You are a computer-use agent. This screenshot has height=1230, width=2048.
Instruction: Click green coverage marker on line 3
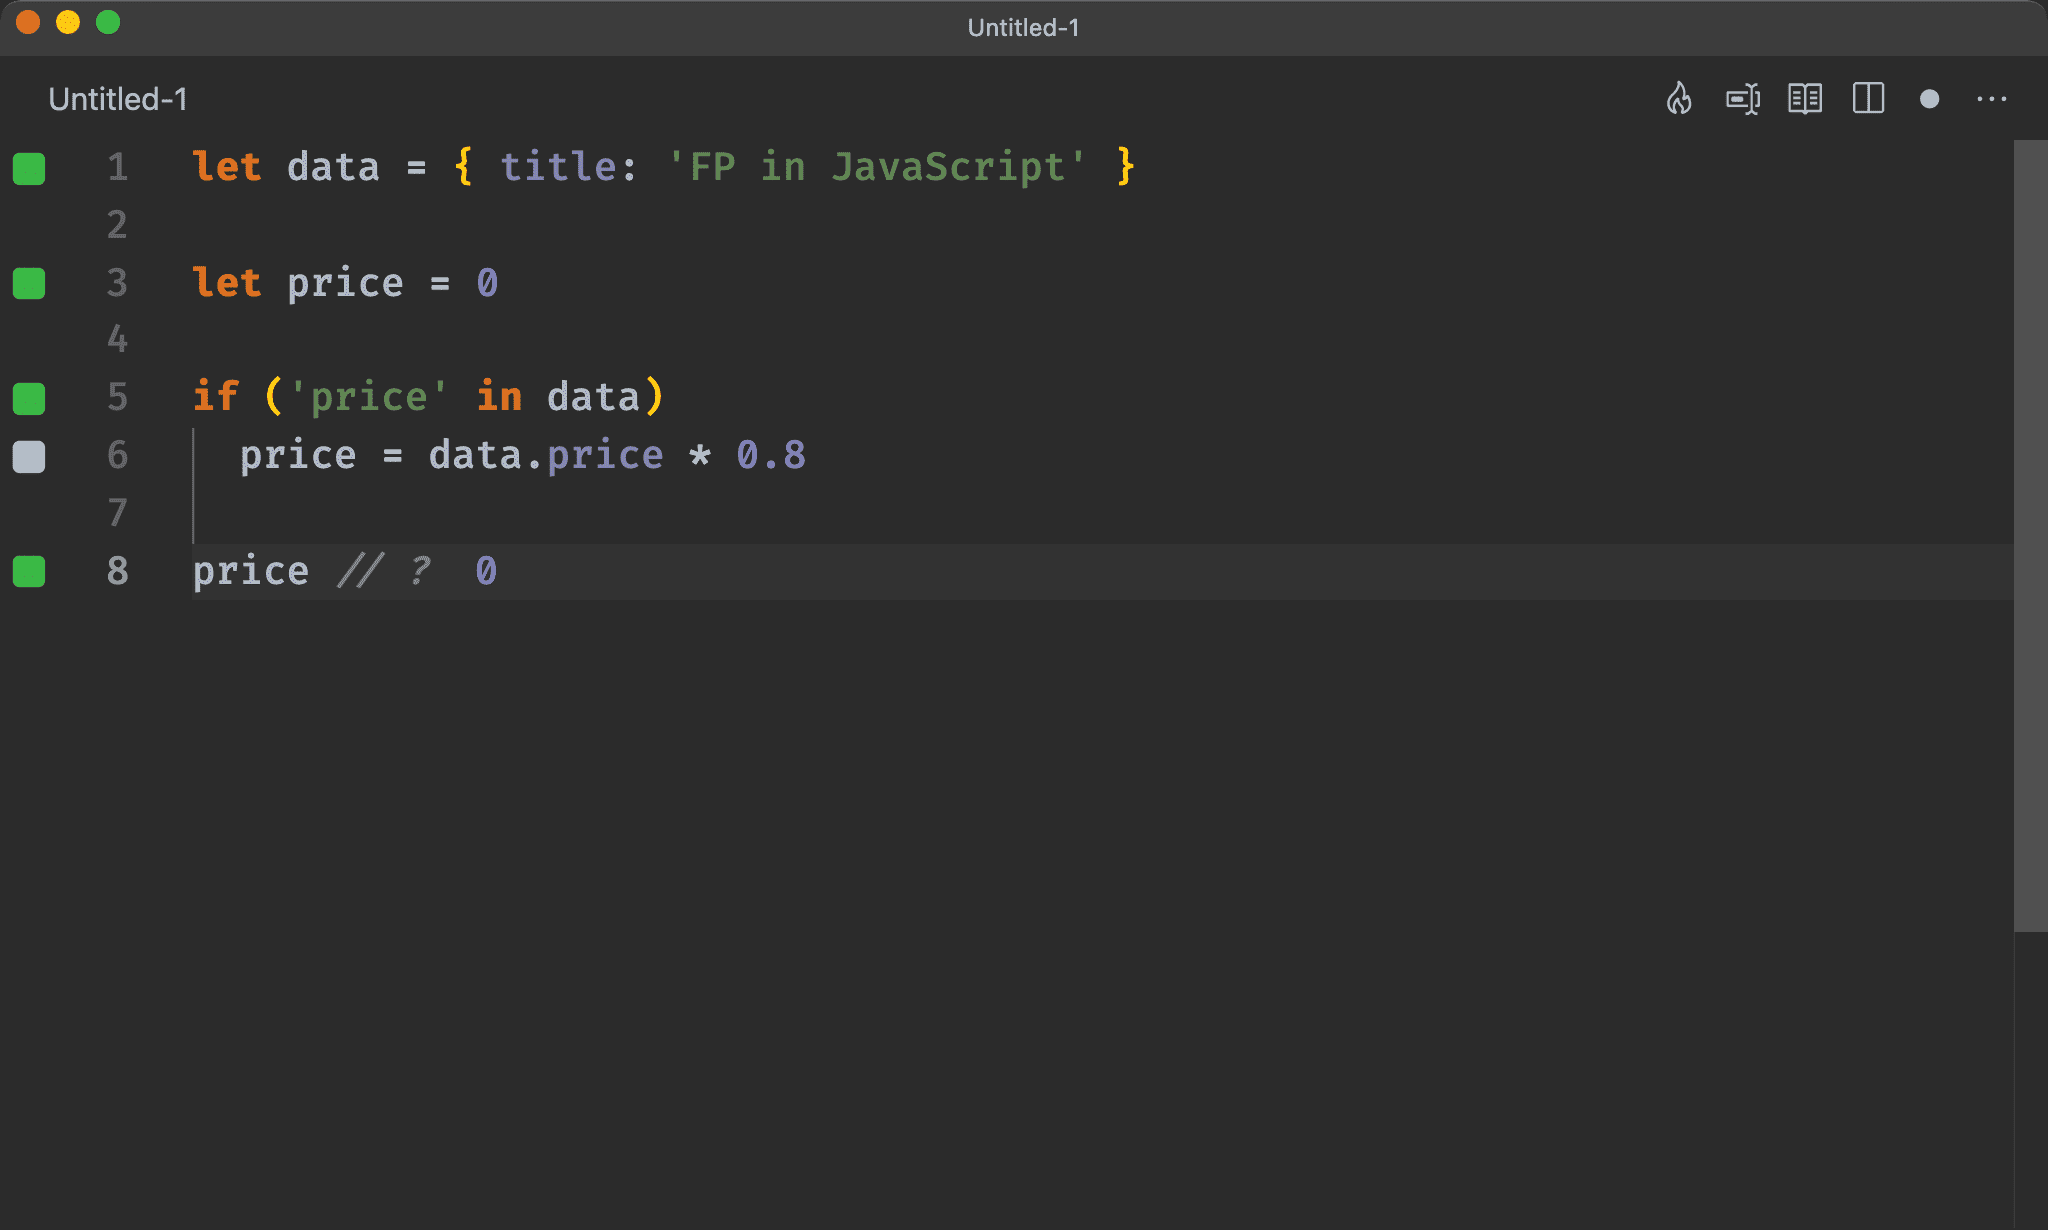click(x=29, y=283)
